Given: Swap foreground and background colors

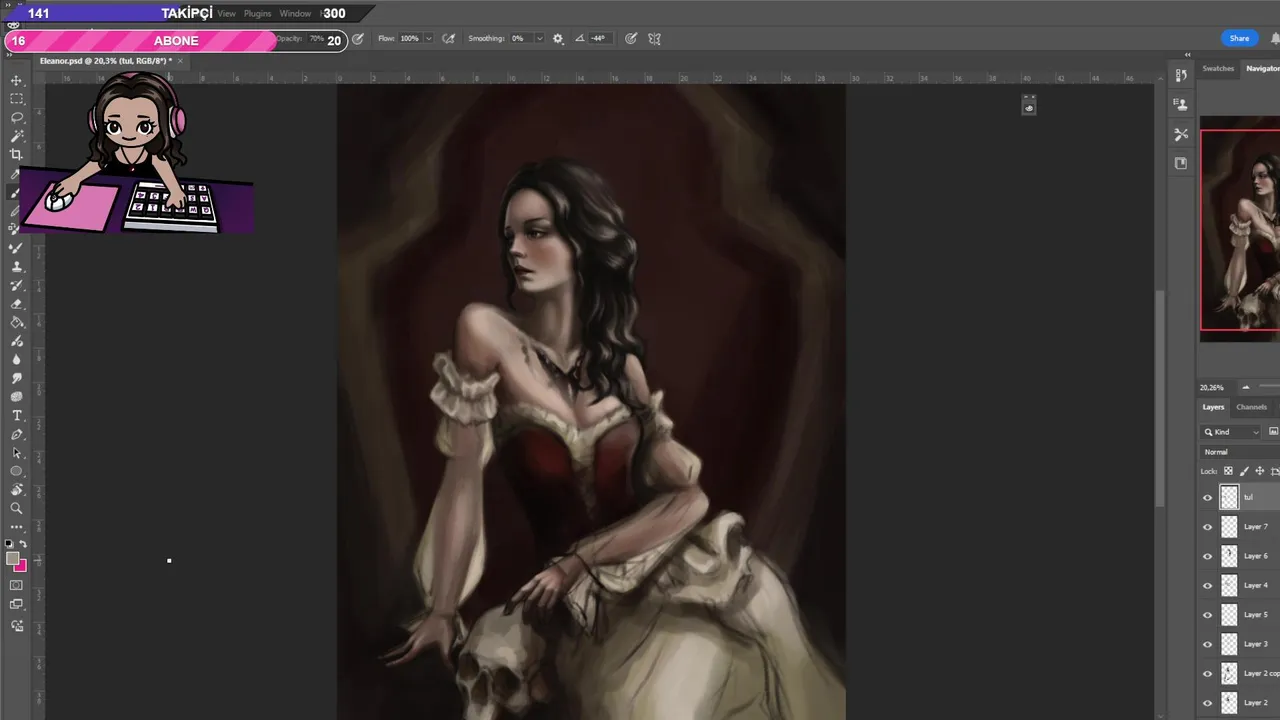Looking at the screenshot, I should click(23, 545).
